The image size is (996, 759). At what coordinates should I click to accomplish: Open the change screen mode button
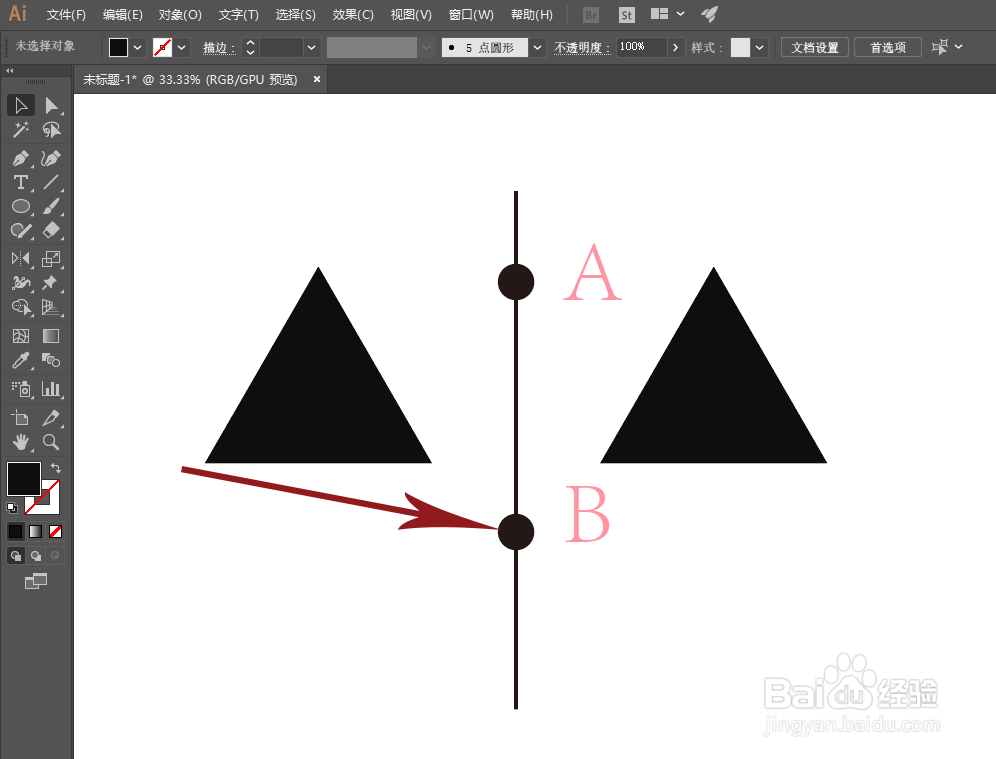36,581
